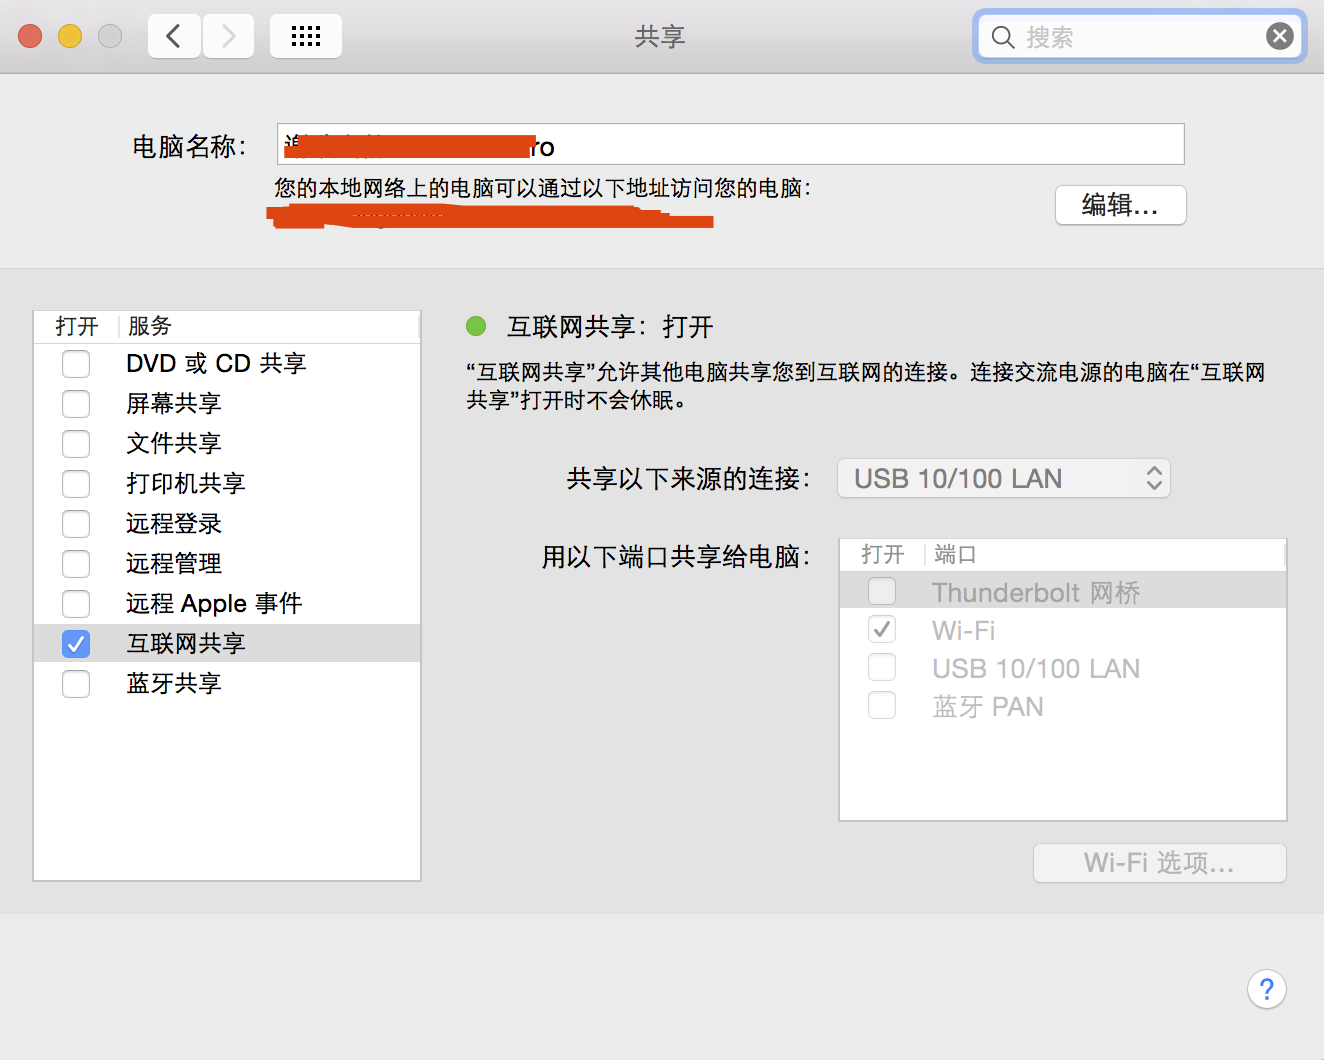The width and height of the screenshot is (1324, 1060).
Task: Select Thunderbolt 网桥 port row
Action: [1063, 591]
